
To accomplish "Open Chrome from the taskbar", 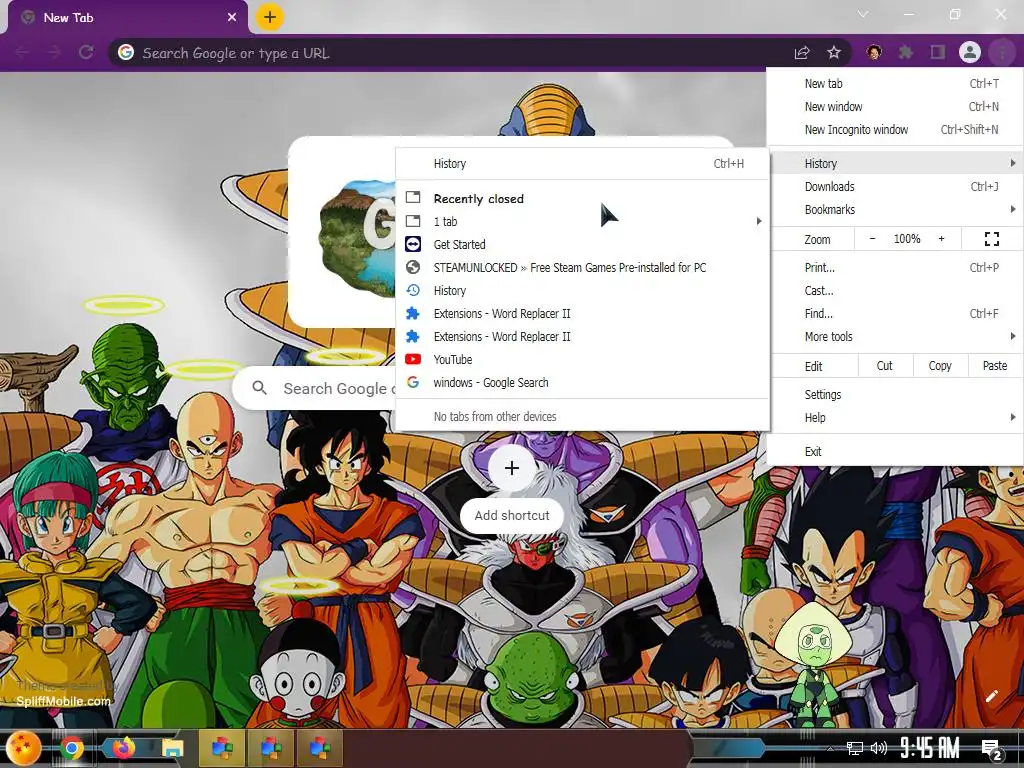I will pos(71,748).
